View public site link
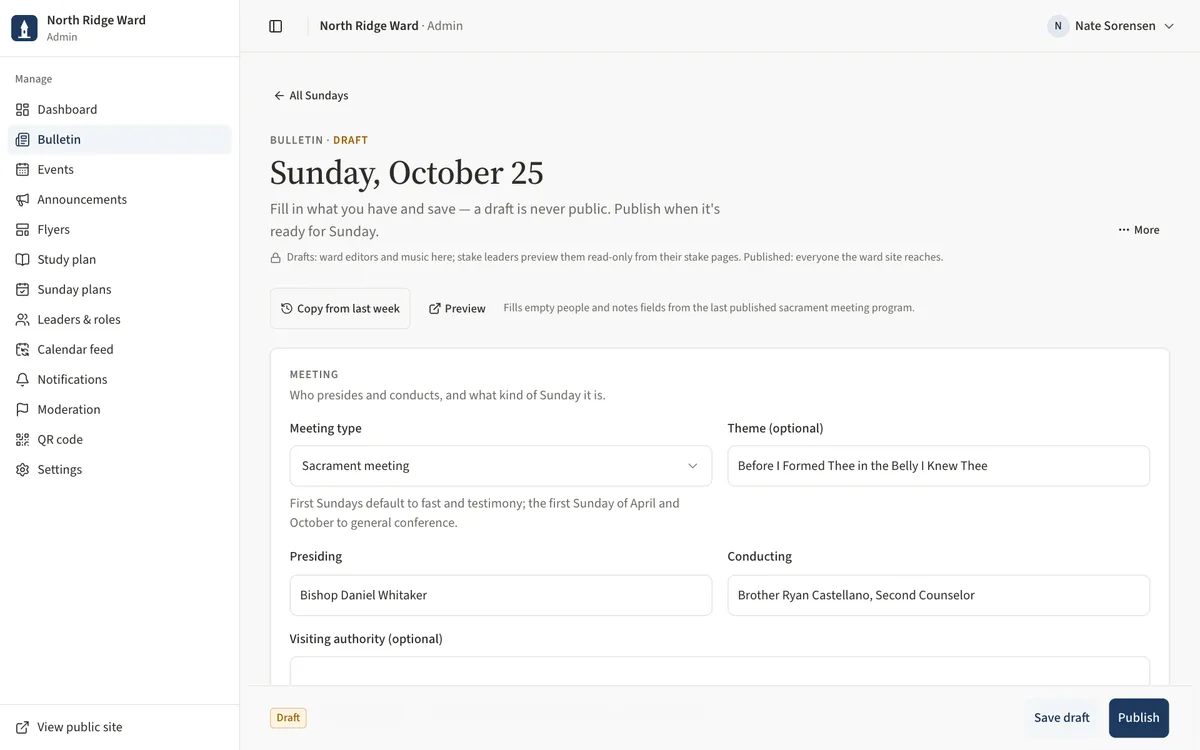This screenshot has width=1200, height=750. (120, 728)
